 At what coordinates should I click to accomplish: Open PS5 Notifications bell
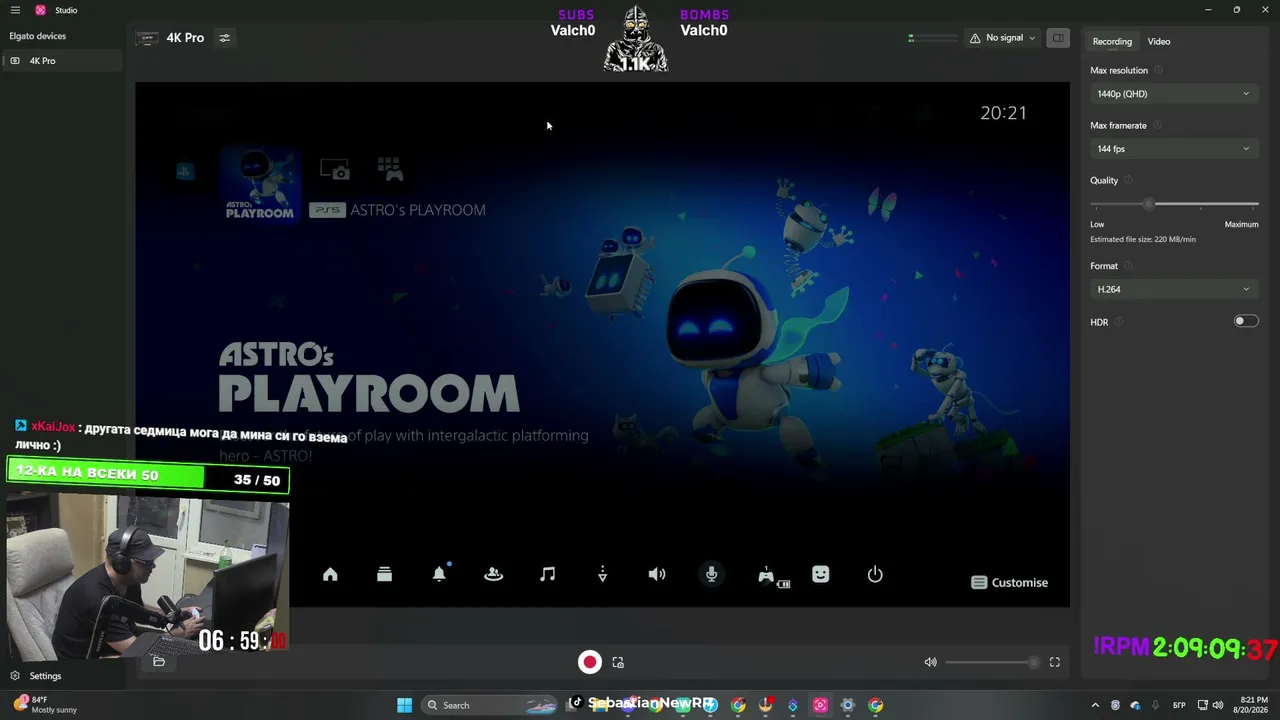(439, 574)
